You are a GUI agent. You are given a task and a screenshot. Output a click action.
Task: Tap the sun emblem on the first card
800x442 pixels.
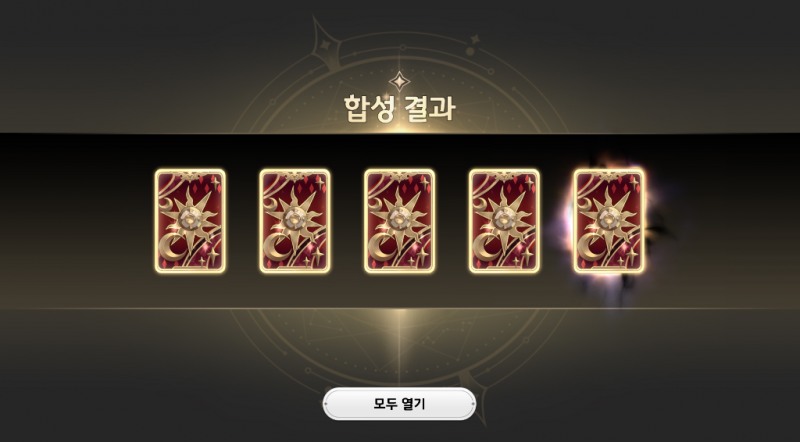coord(193,218)
